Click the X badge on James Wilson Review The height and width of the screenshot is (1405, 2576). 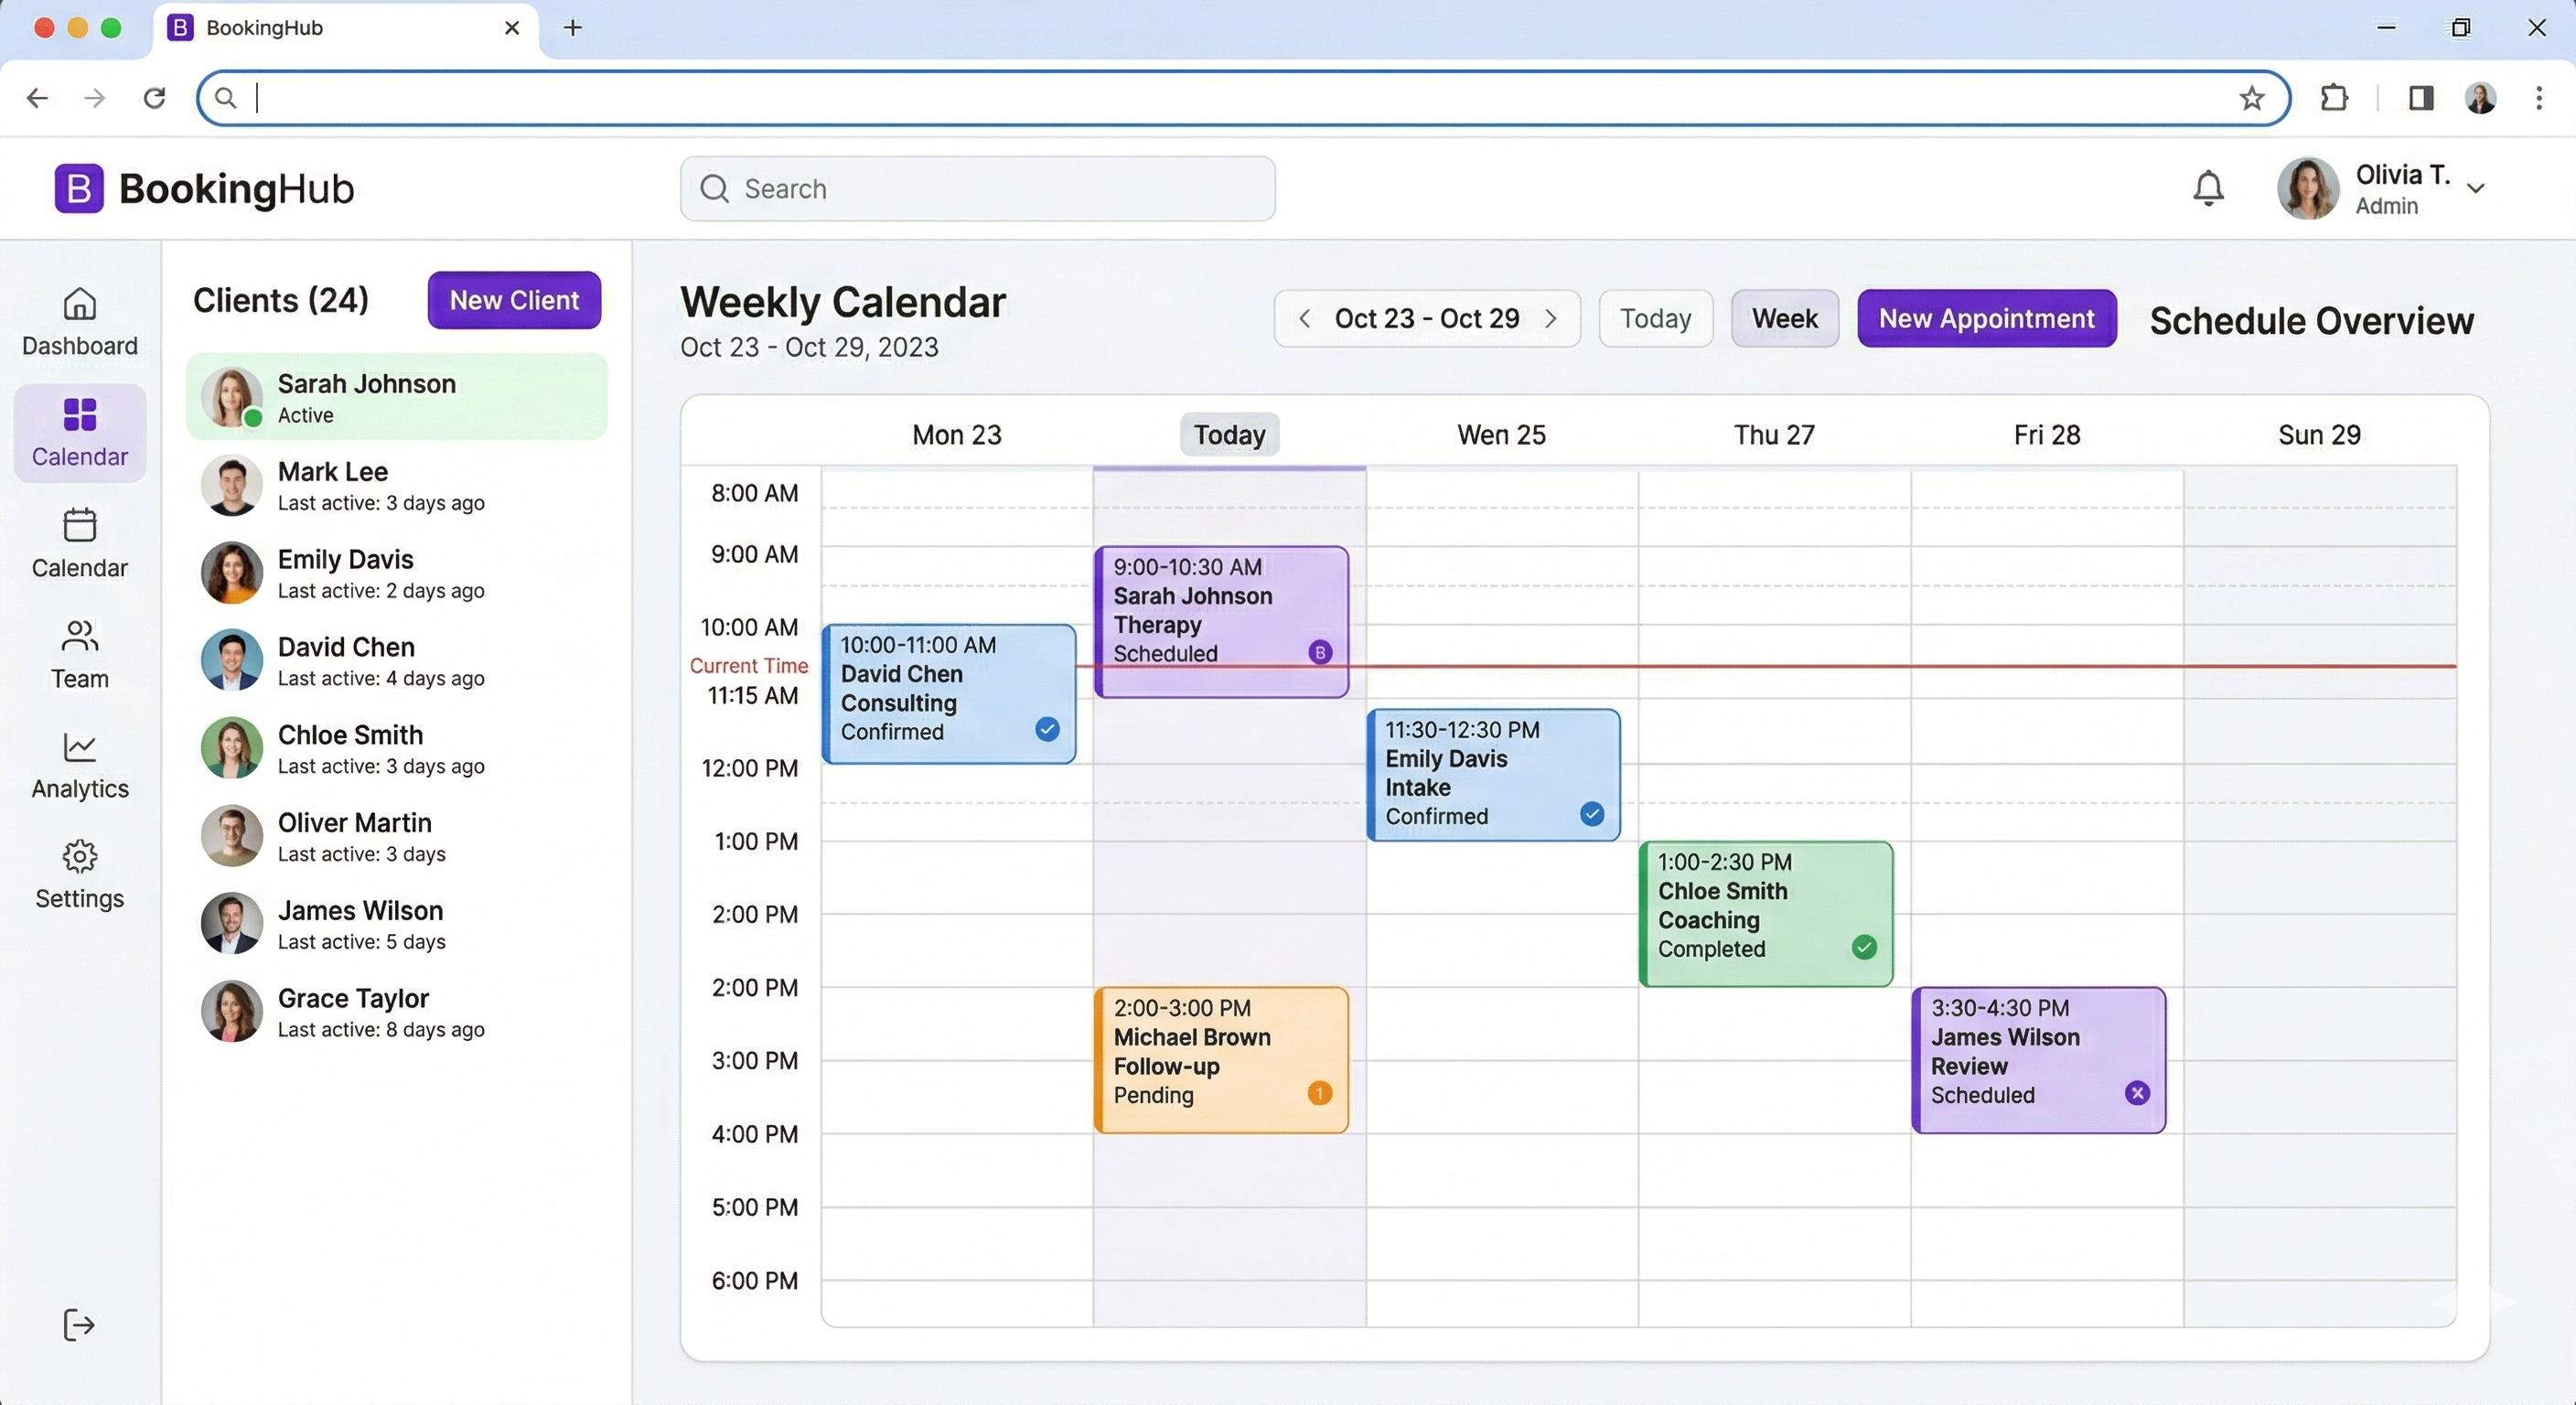[x=2137, y=1093]
